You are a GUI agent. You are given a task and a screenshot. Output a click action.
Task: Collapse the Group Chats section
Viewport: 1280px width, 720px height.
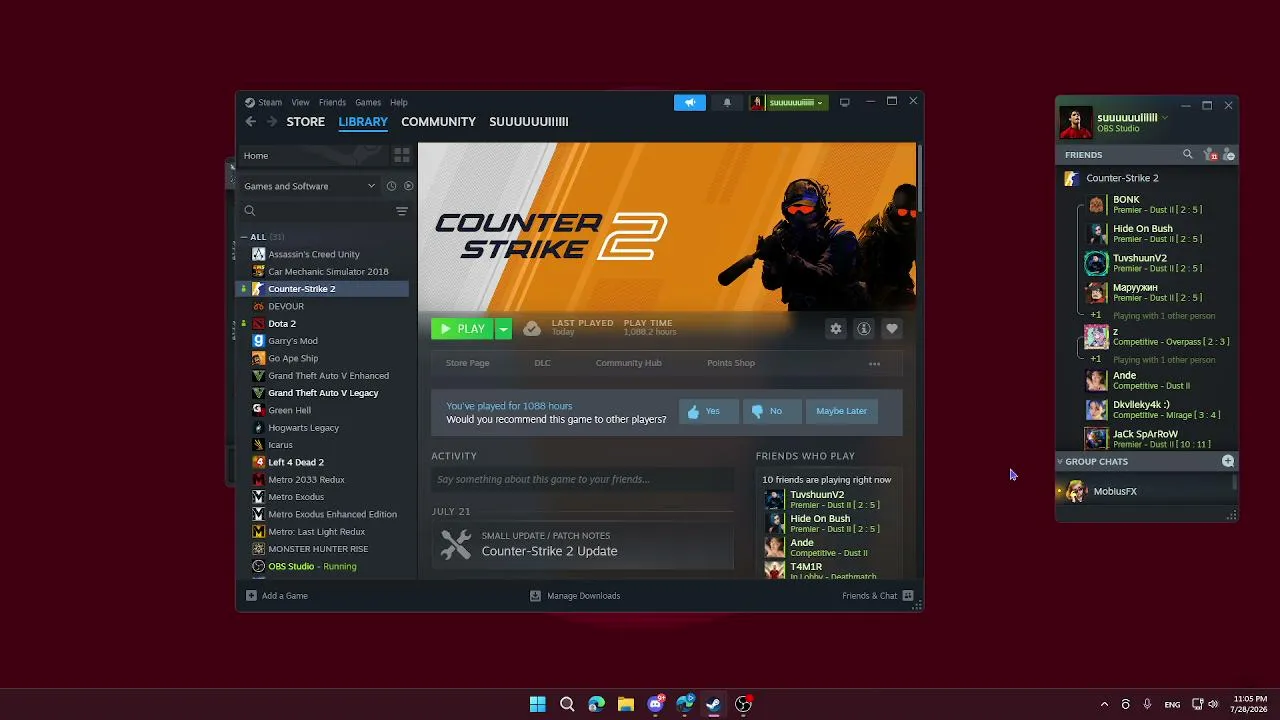(1060, 462)
